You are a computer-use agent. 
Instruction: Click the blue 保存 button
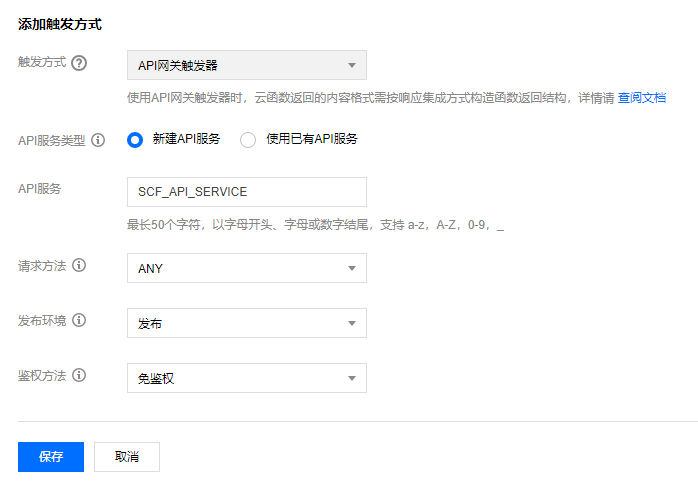tap(51, 457)
